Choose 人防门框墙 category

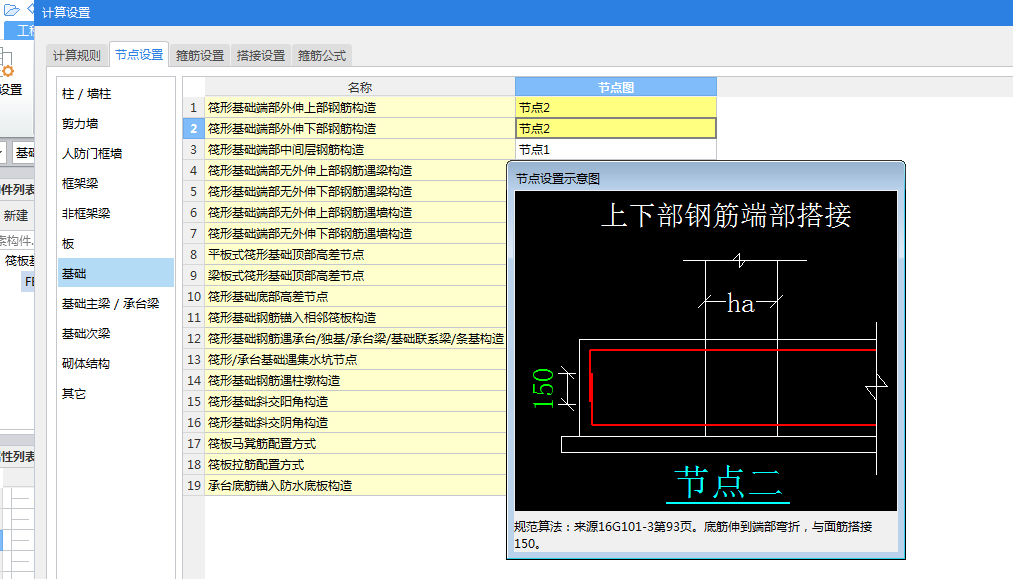116,153
